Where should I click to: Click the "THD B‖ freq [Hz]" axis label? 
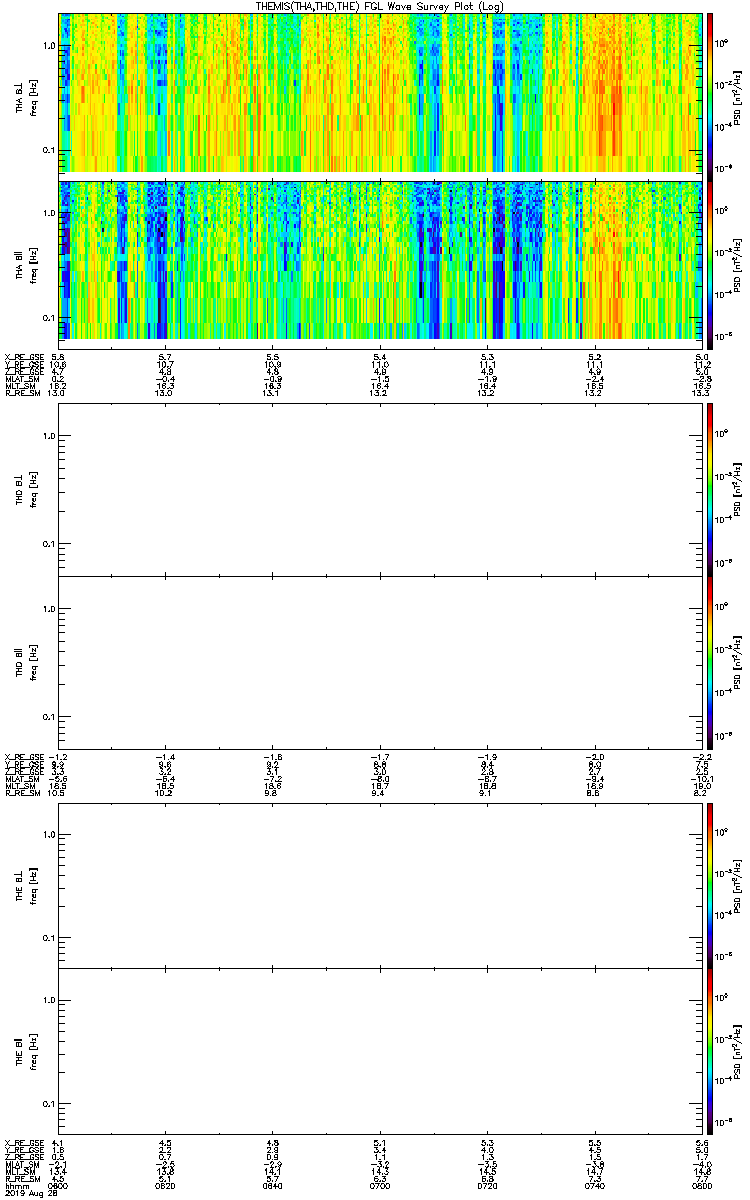click(x=24, y=662)
